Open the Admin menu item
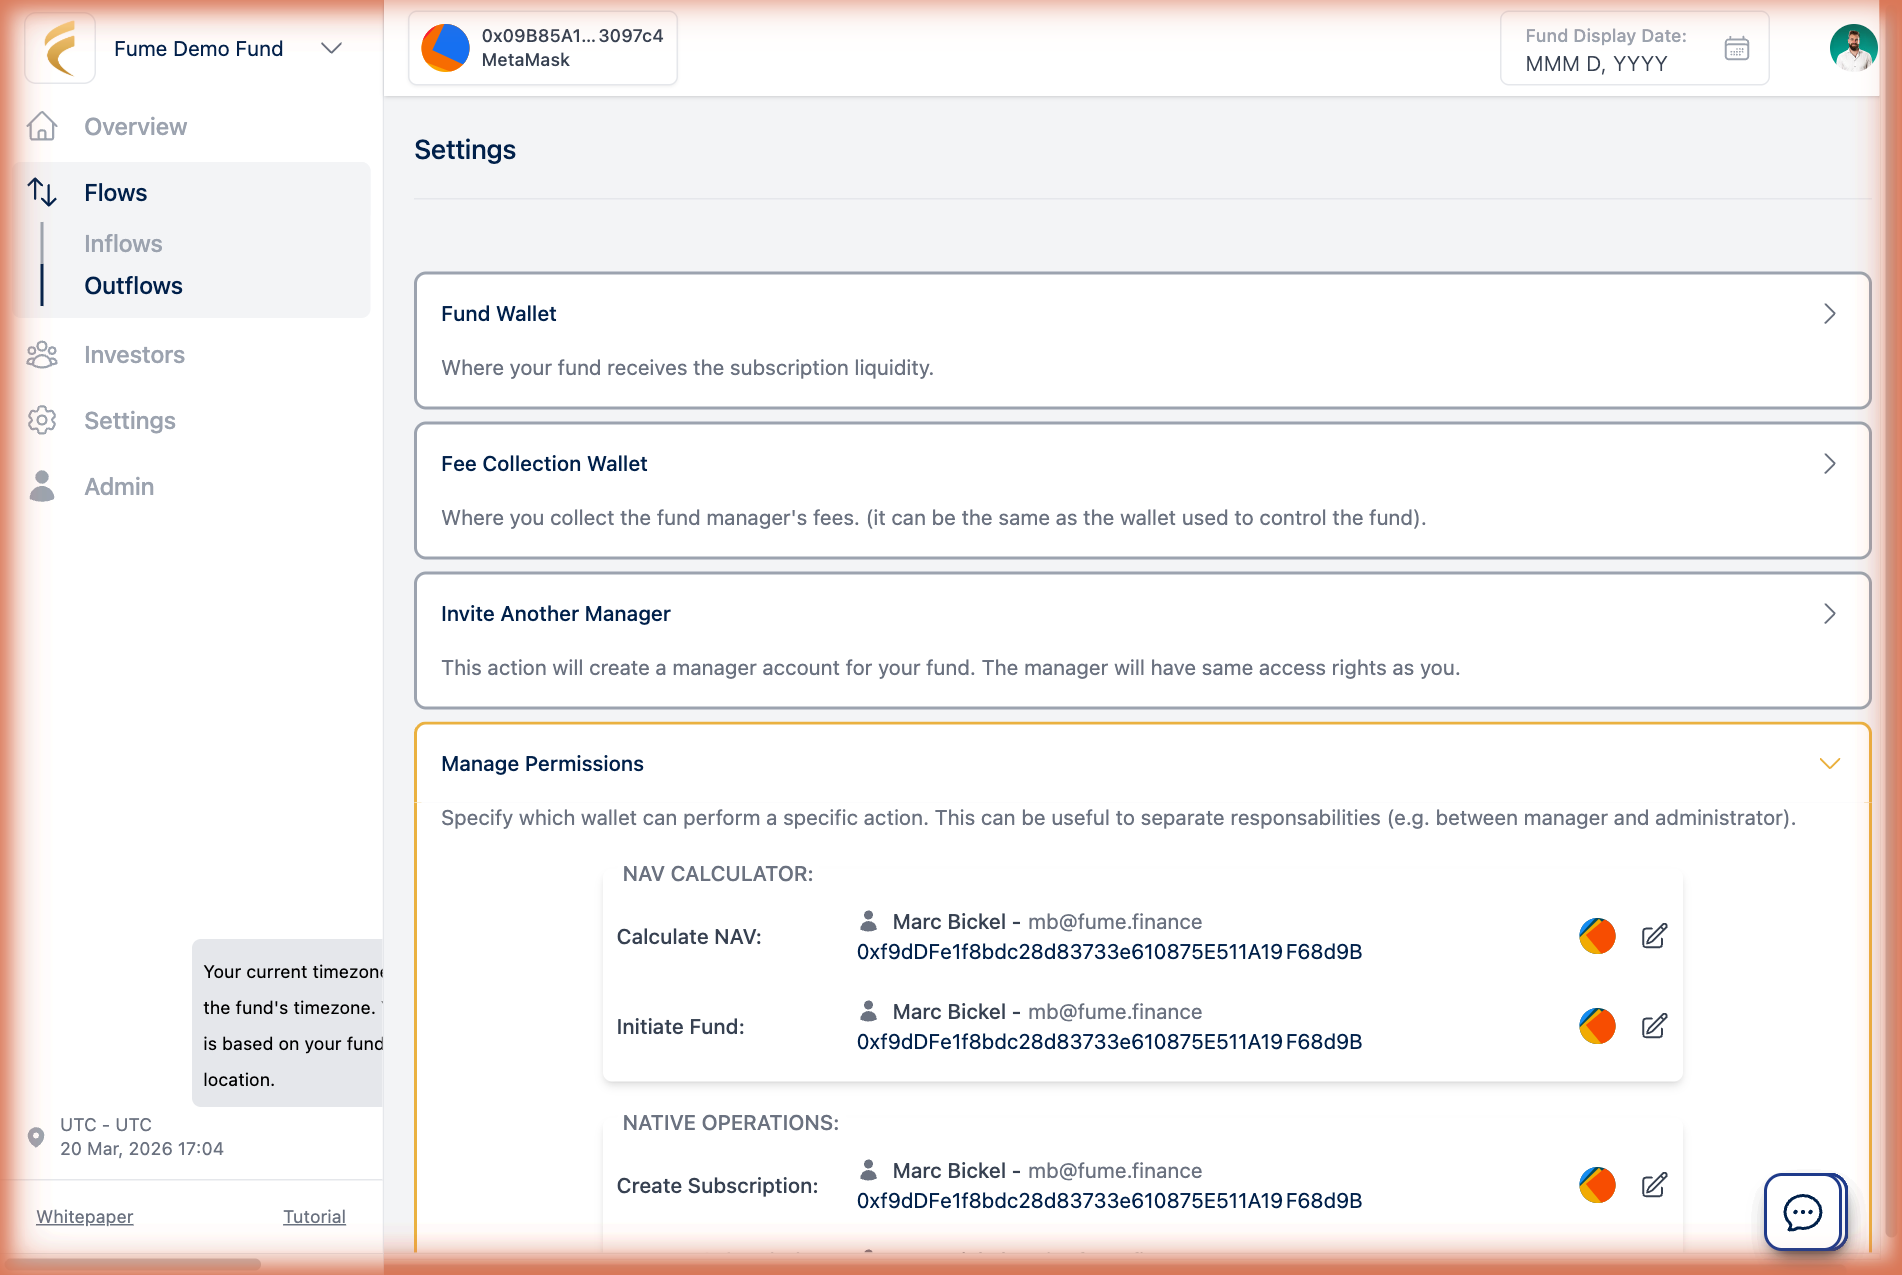1902x1275 pixels. (x=119, y=487)
